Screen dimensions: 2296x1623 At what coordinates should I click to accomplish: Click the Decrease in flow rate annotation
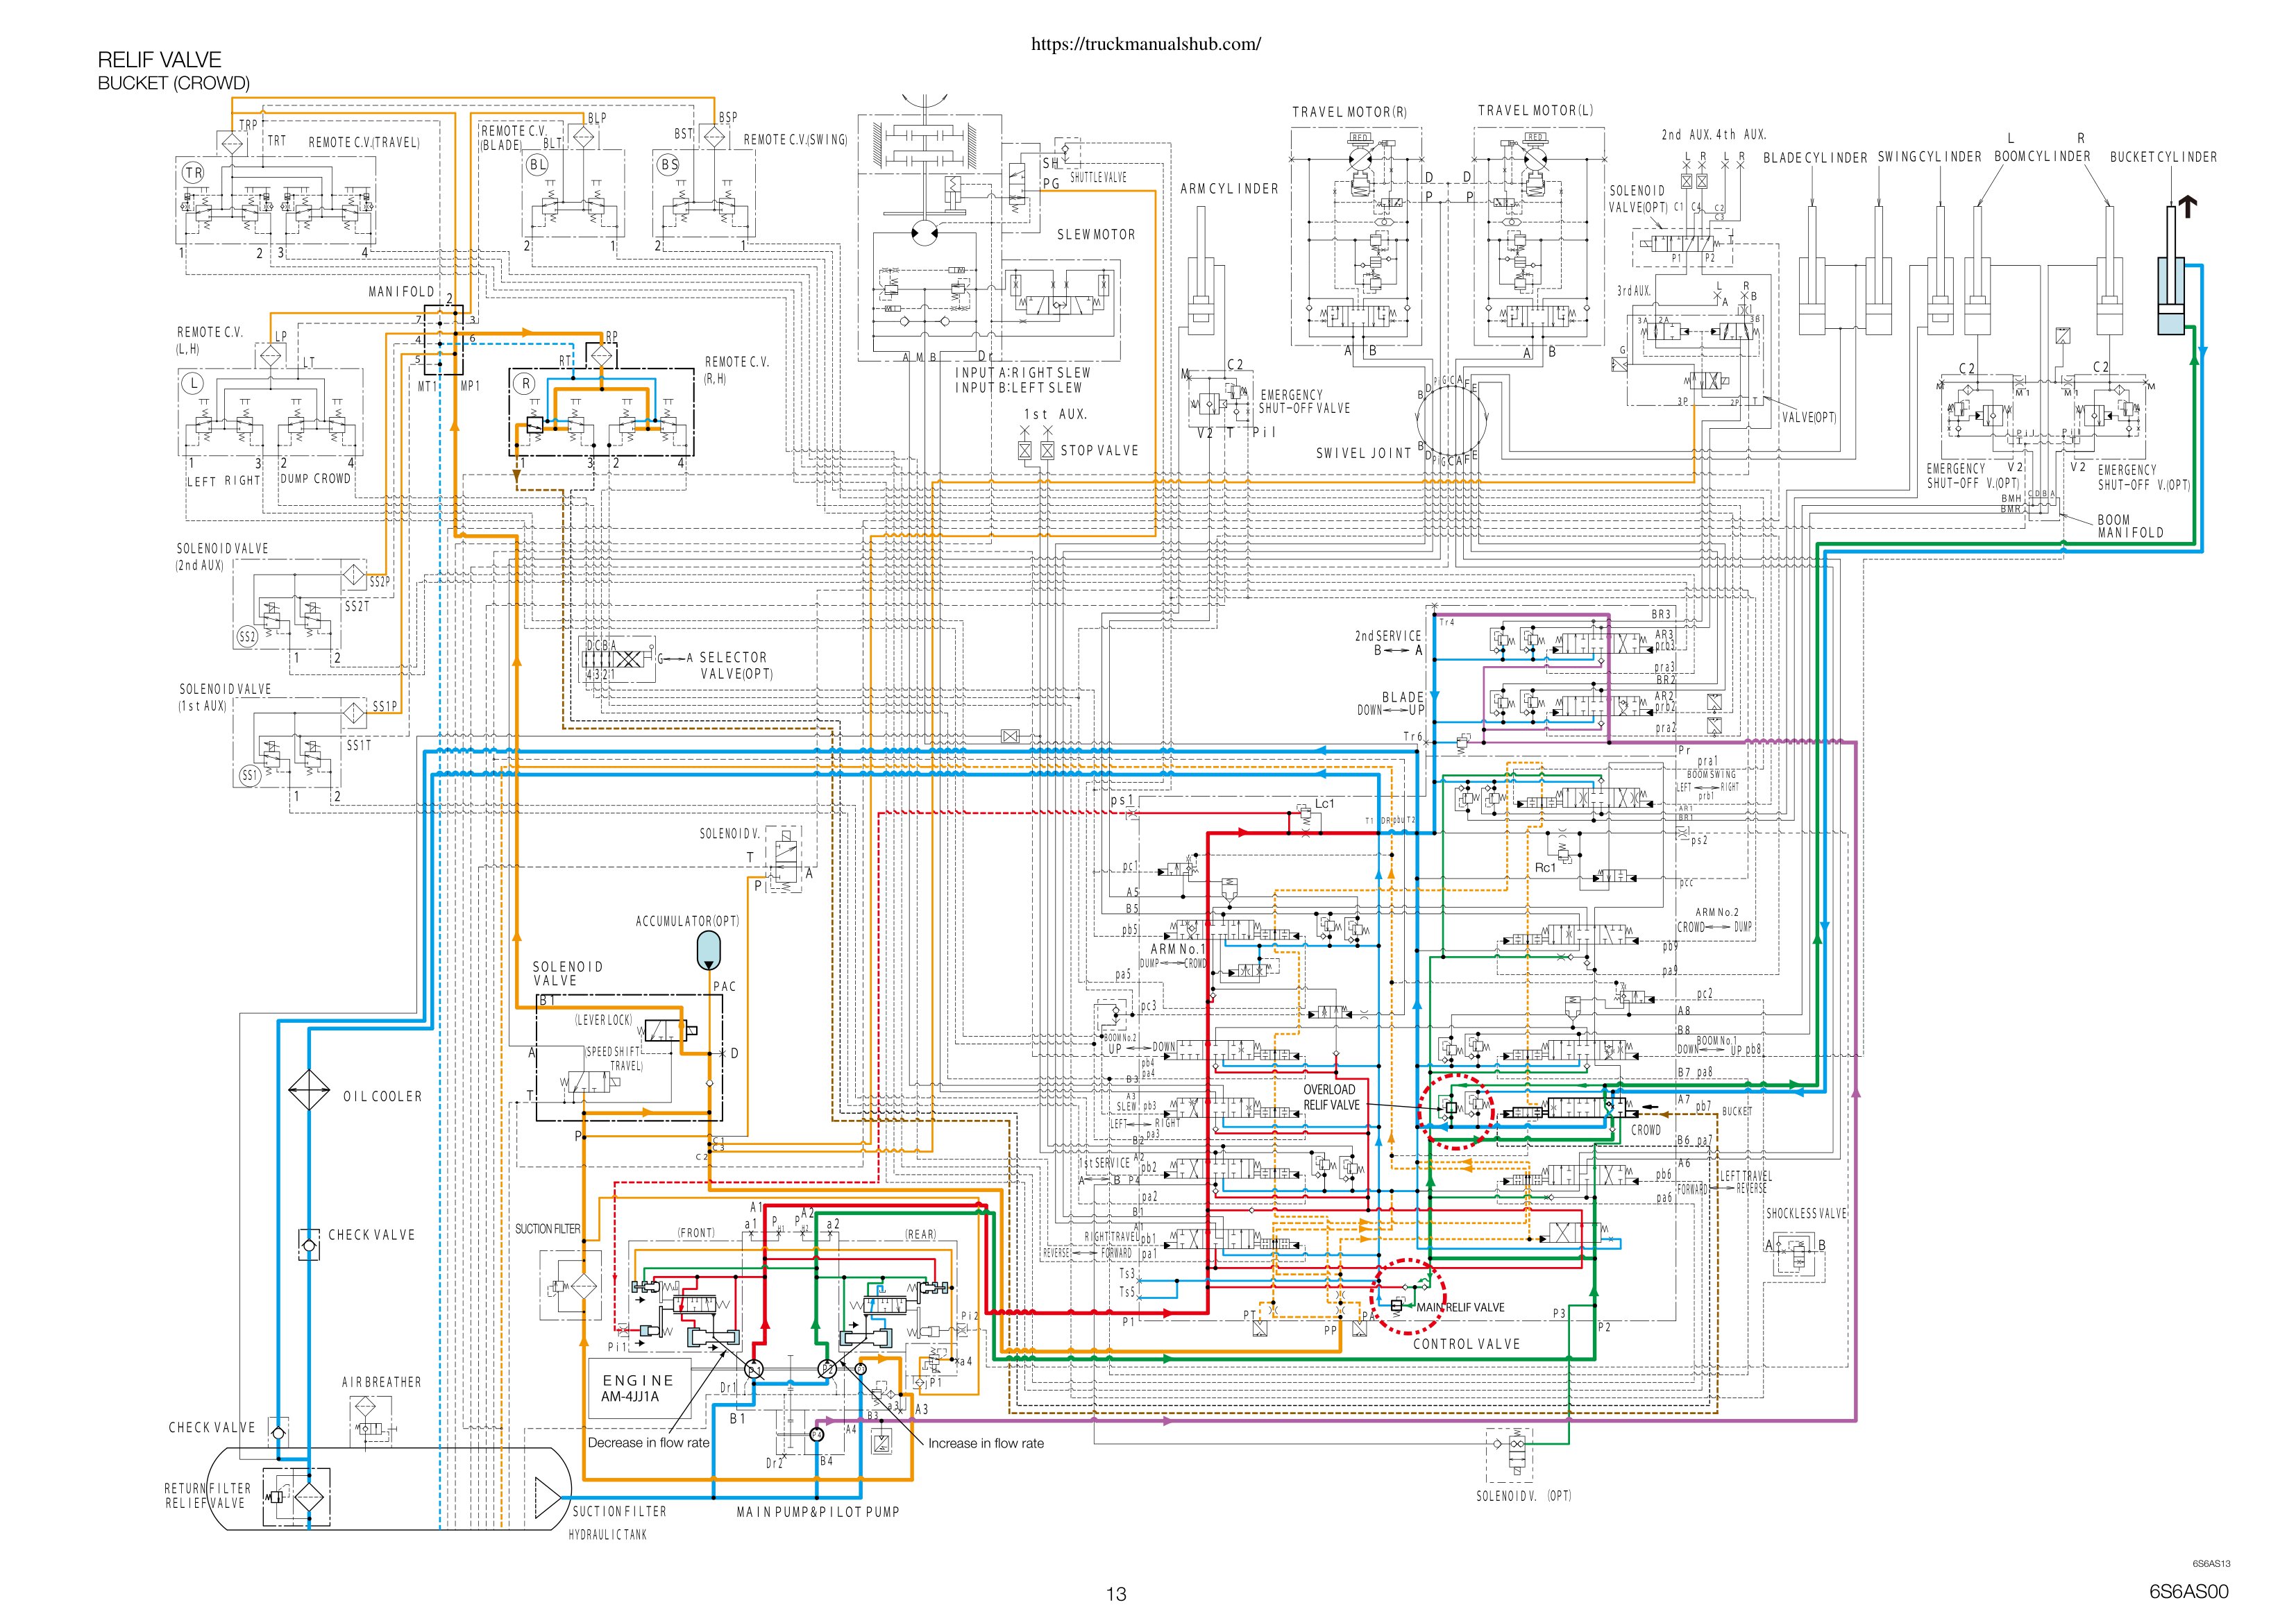coord(649,1443)
